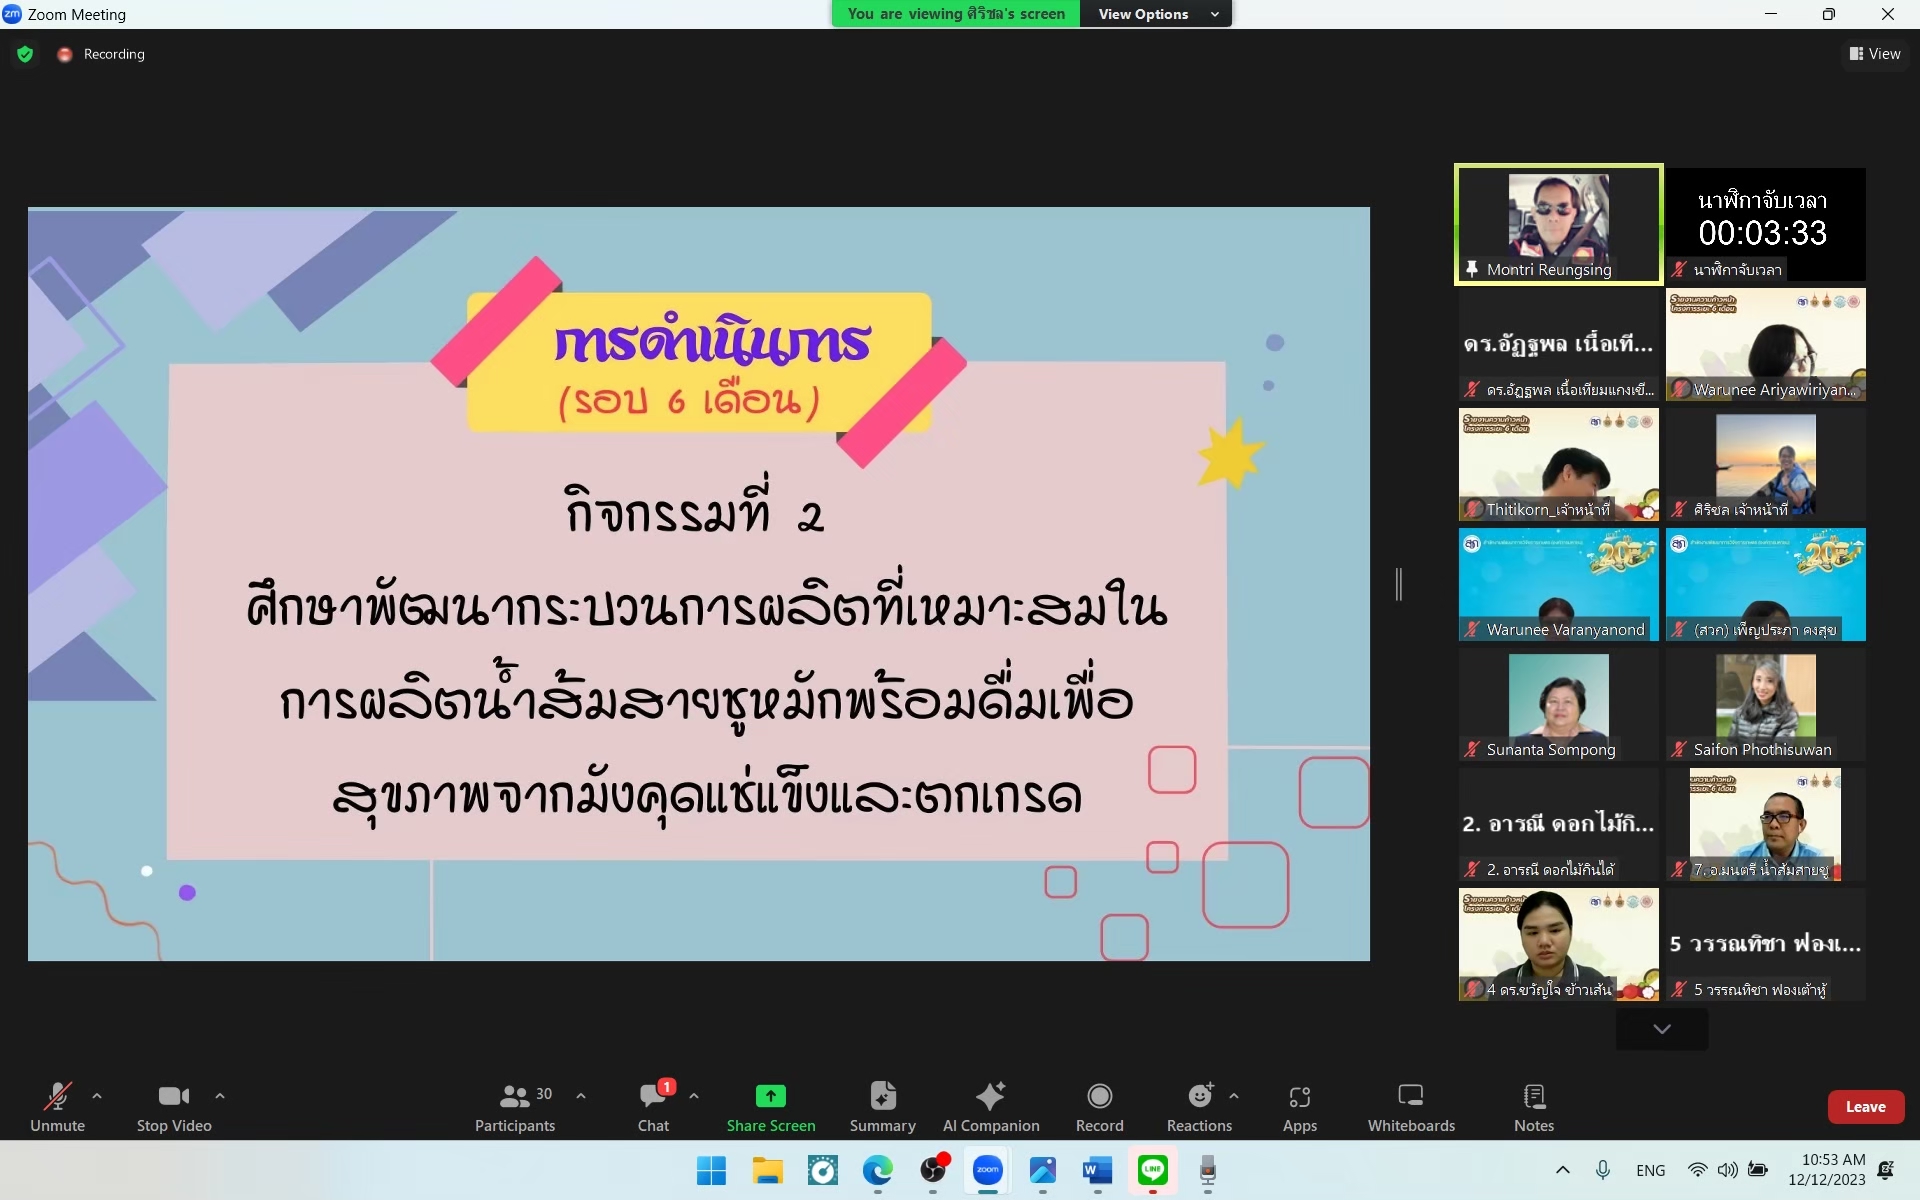Open LINE app from taskbar
The width and height of the screenshot is (1920, 1200).
[x=1152, y=1170]
